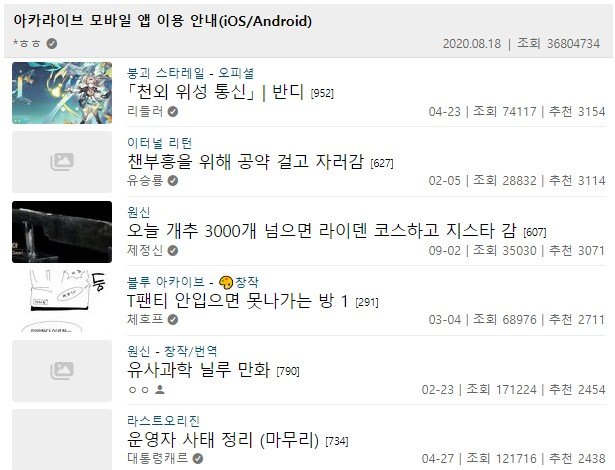This screenshot has height=470, width=615.
Task: Click the palette icon before 창작
Action: point(226,282)
